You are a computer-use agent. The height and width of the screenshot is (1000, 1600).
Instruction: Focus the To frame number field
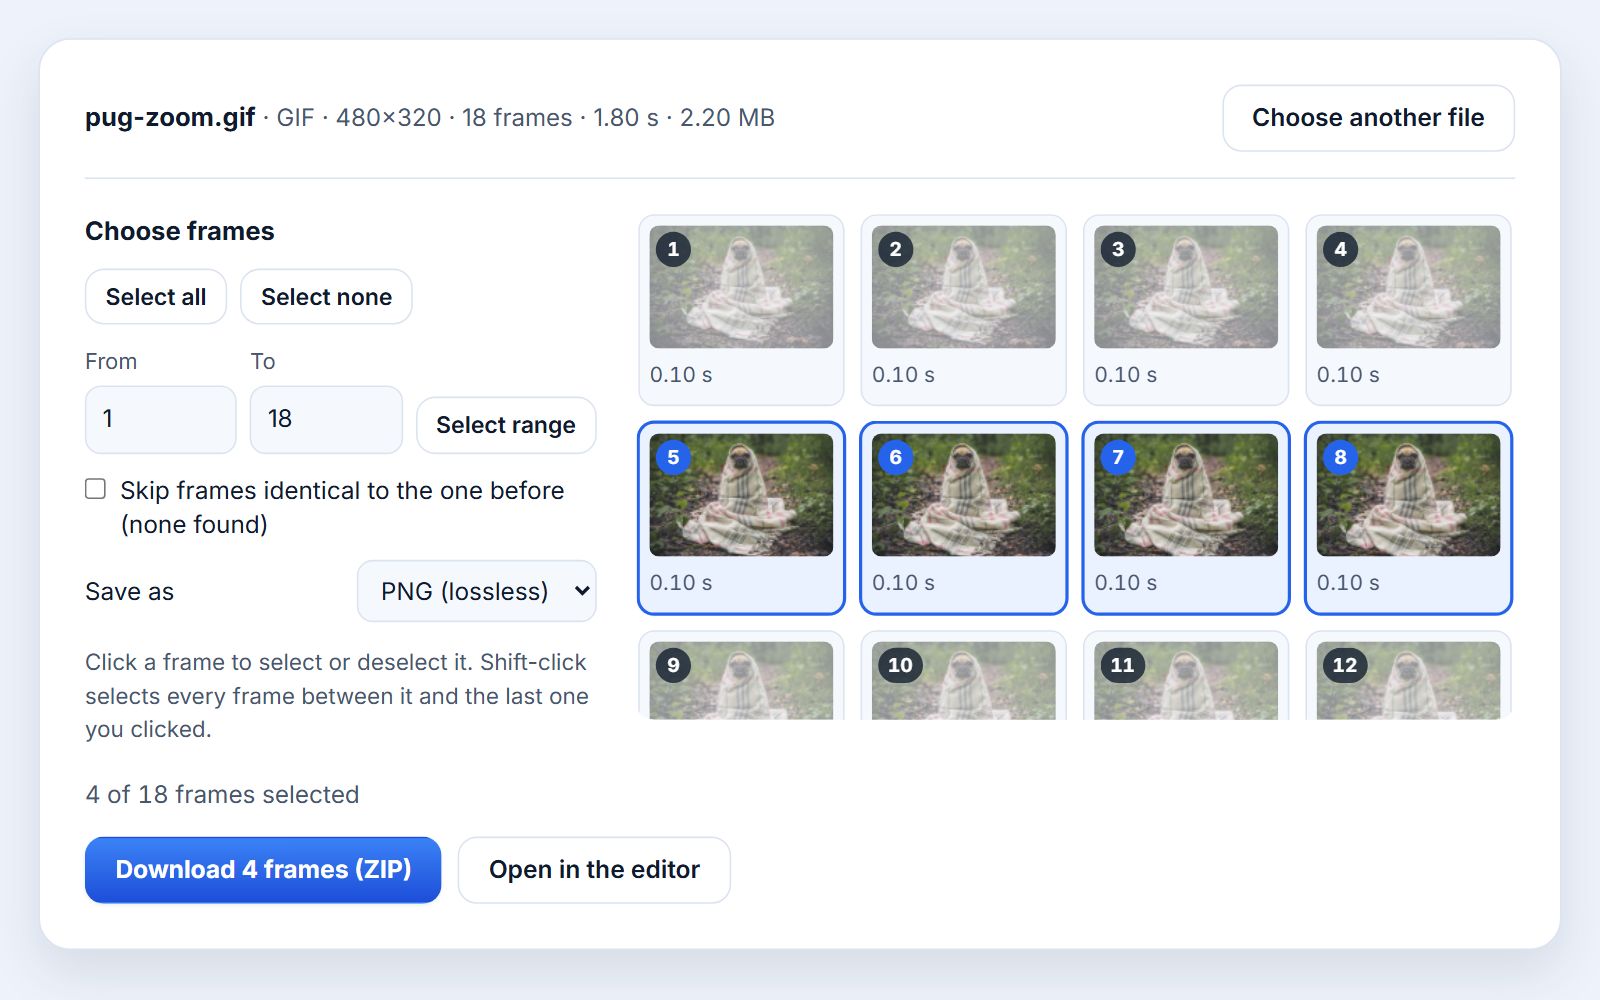click(326, 419)
